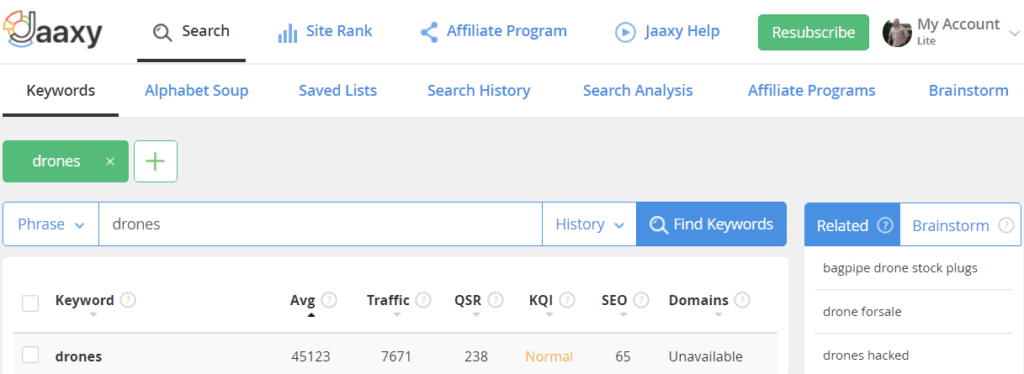The height and width of the screenshot is (374, 1024).
Task: Click the help icon next to QSR column
Action: (496, 300)
